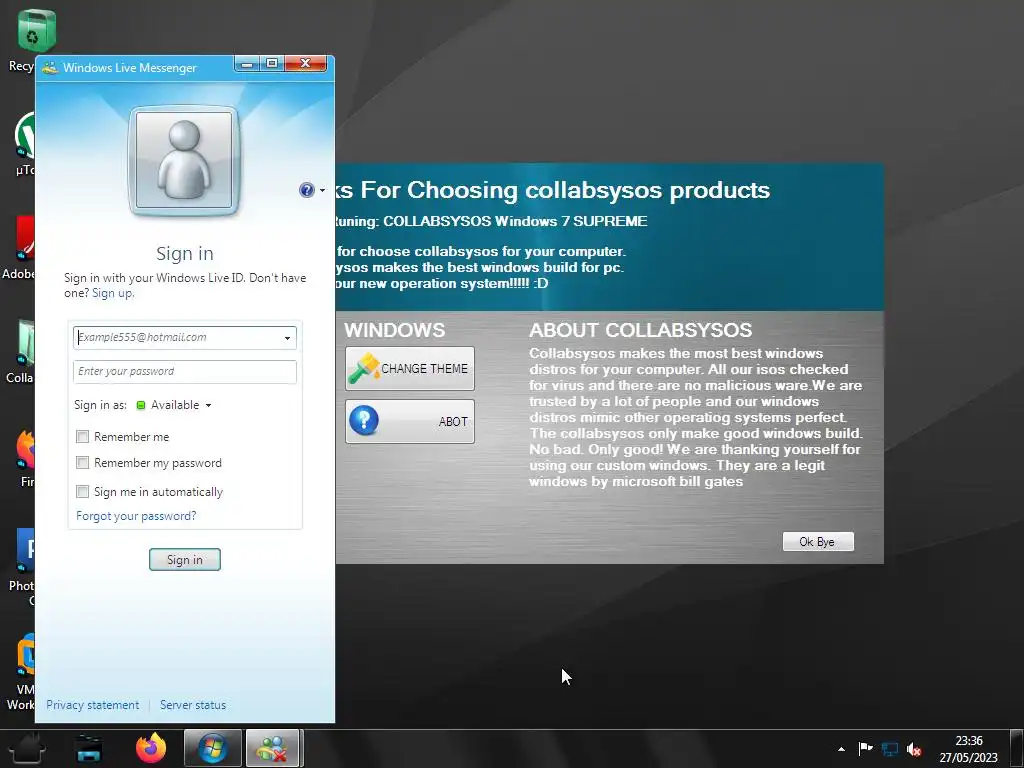Click the Windows logo taskbar button

(213, 748)
